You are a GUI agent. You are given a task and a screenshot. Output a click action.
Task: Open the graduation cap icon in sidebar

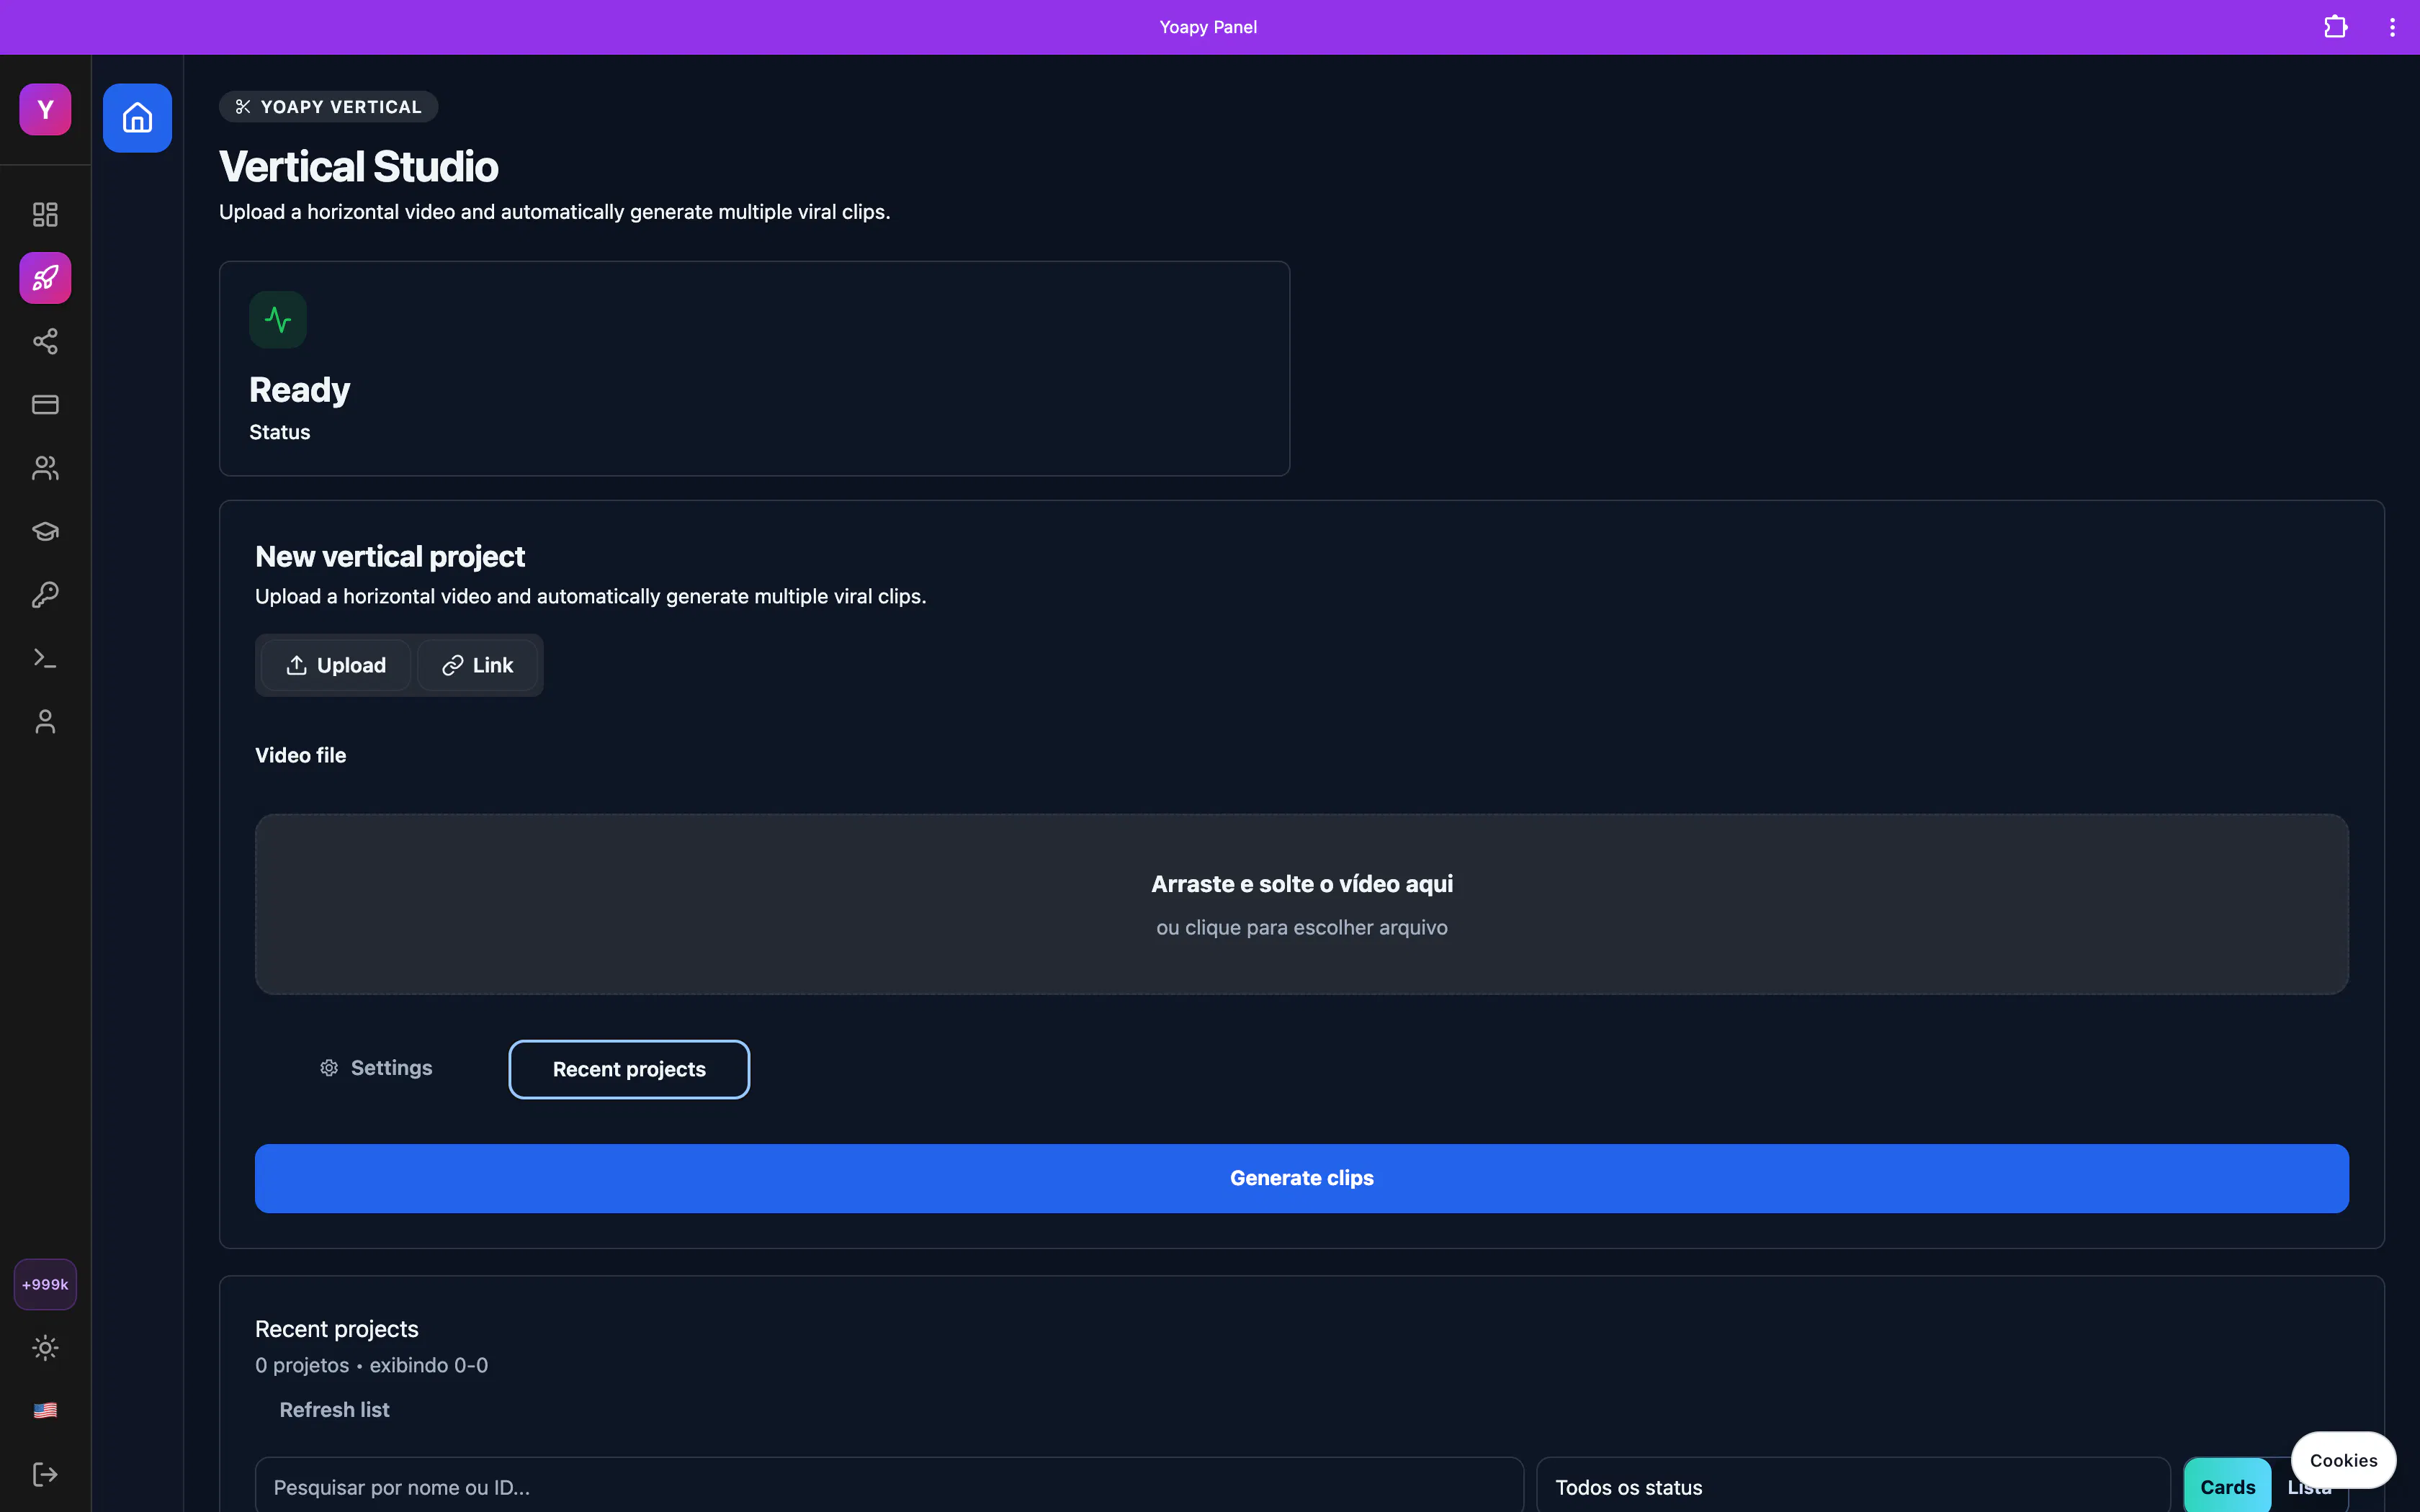point(45,531)
